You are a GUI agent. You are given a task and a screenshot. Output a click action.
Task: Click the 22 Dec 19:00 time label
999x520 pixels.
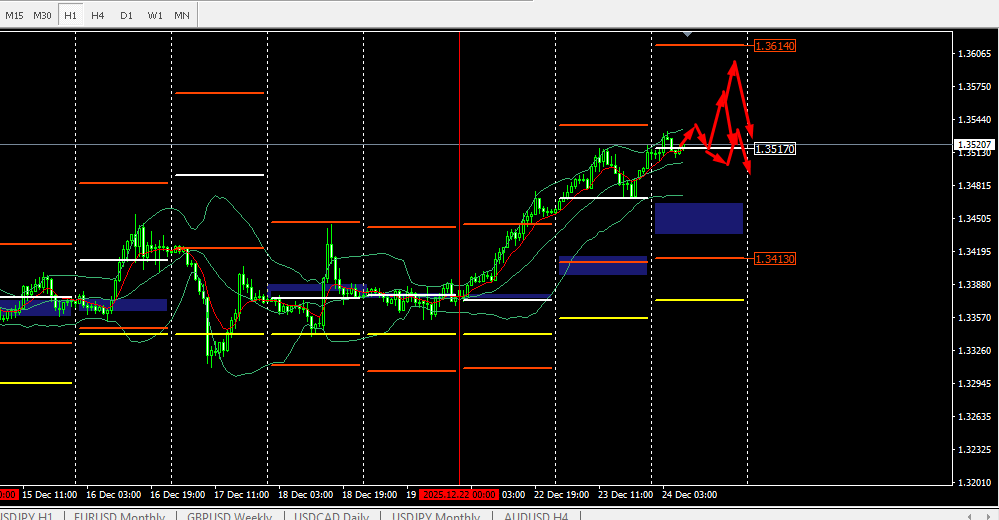coord(561,495)
